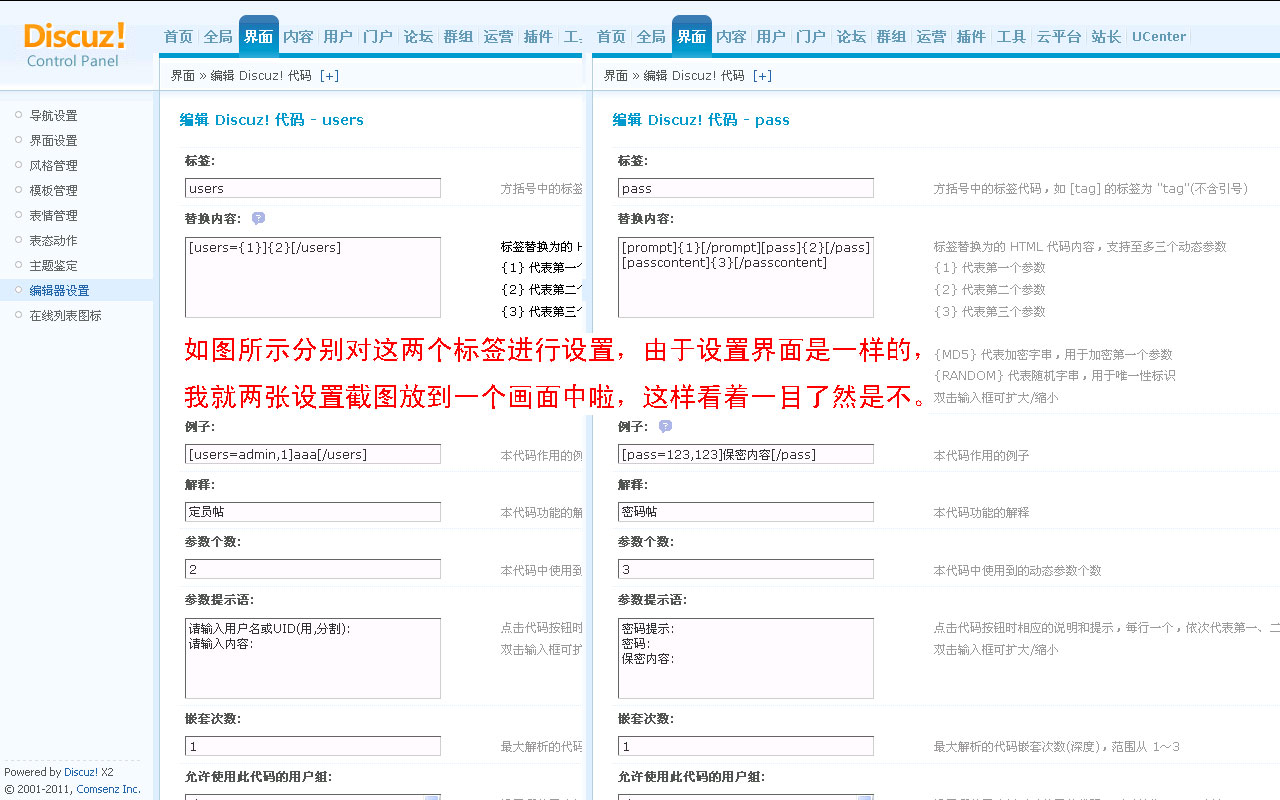Open 站长 tab in pass panel
This screenshot has height=800, width=1280.
[x=1106, y=37]
